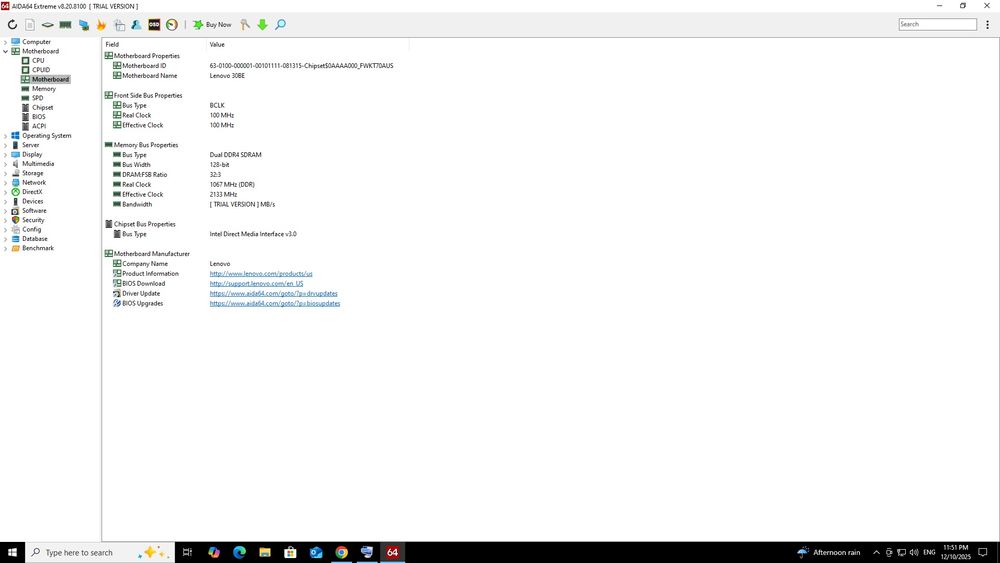This screenshot has height=563, width=1000.
Task: Click the gauge benchmark toolbar icon
Action: point(172,25)
